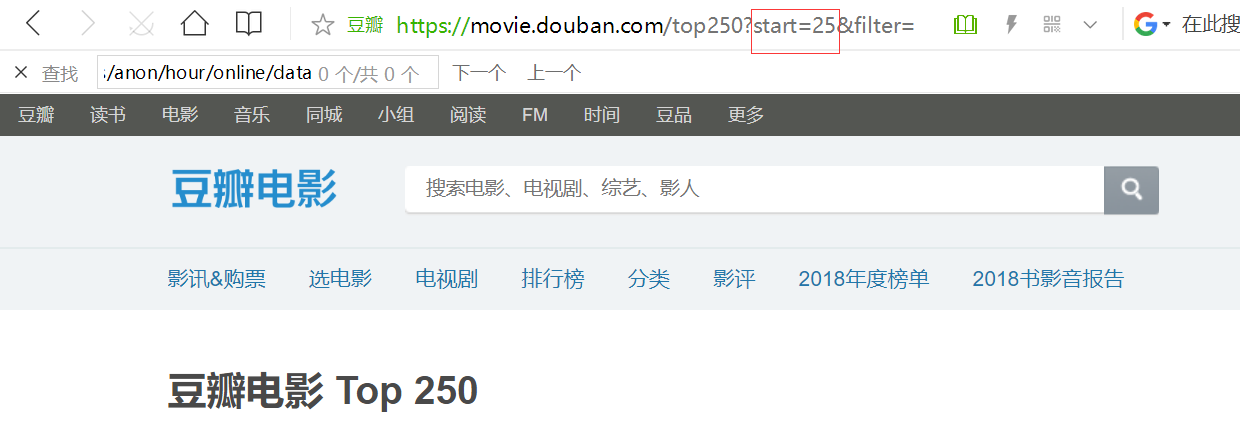Screen dimensions: 1240x430
Task: Click the 豆瓣电影 logo
Action: [x=254, y=189]
